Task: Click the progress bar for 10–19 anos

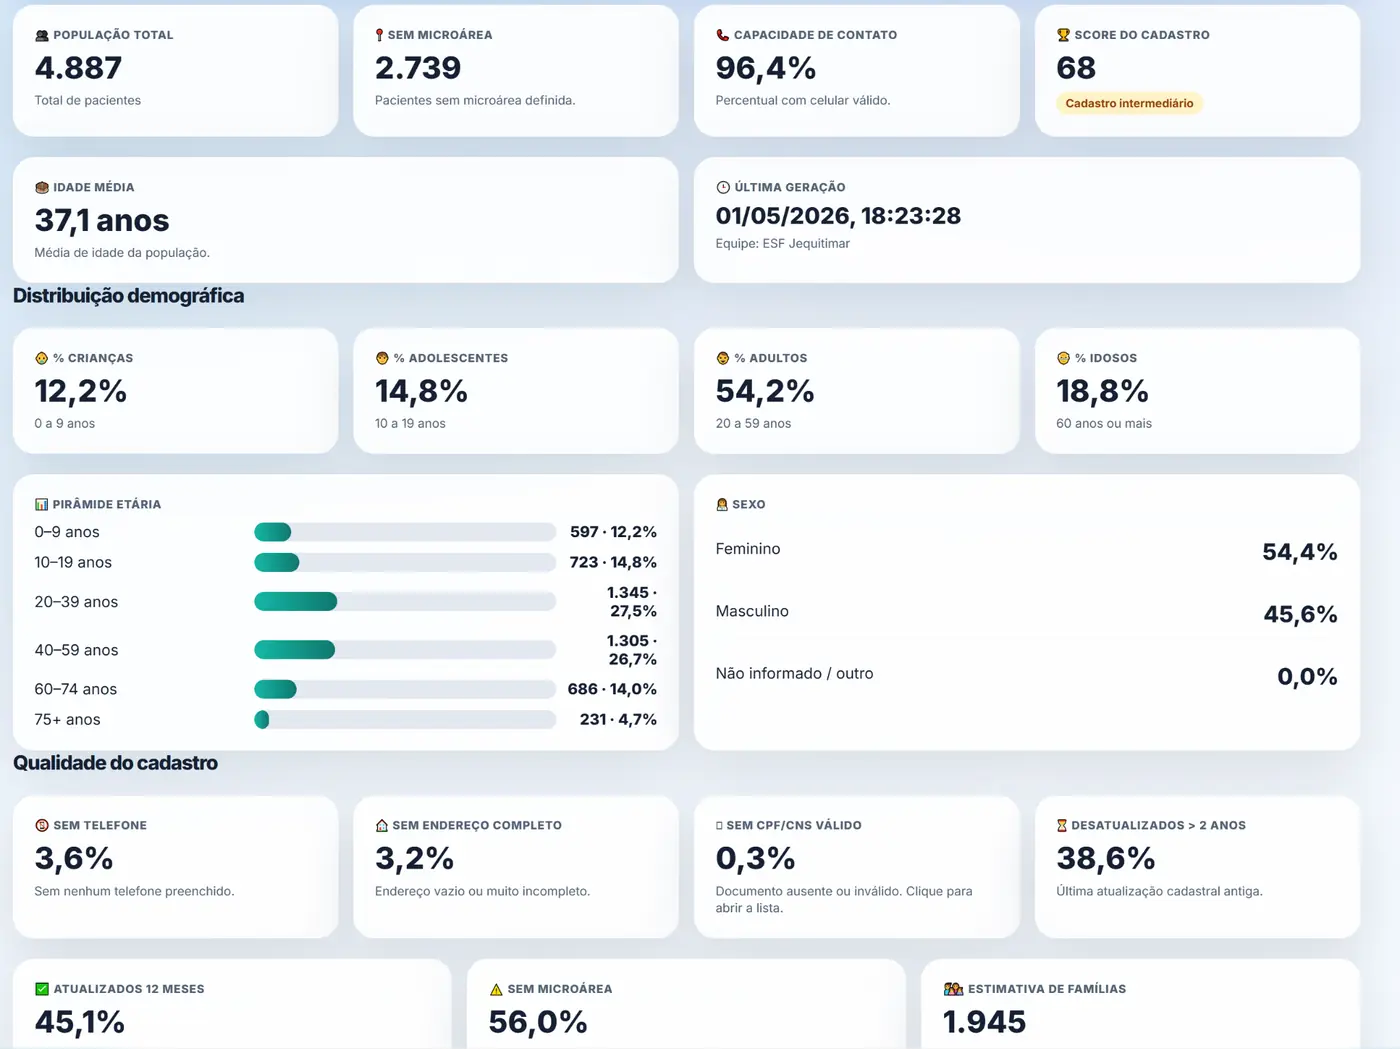Action: (405, 562)
